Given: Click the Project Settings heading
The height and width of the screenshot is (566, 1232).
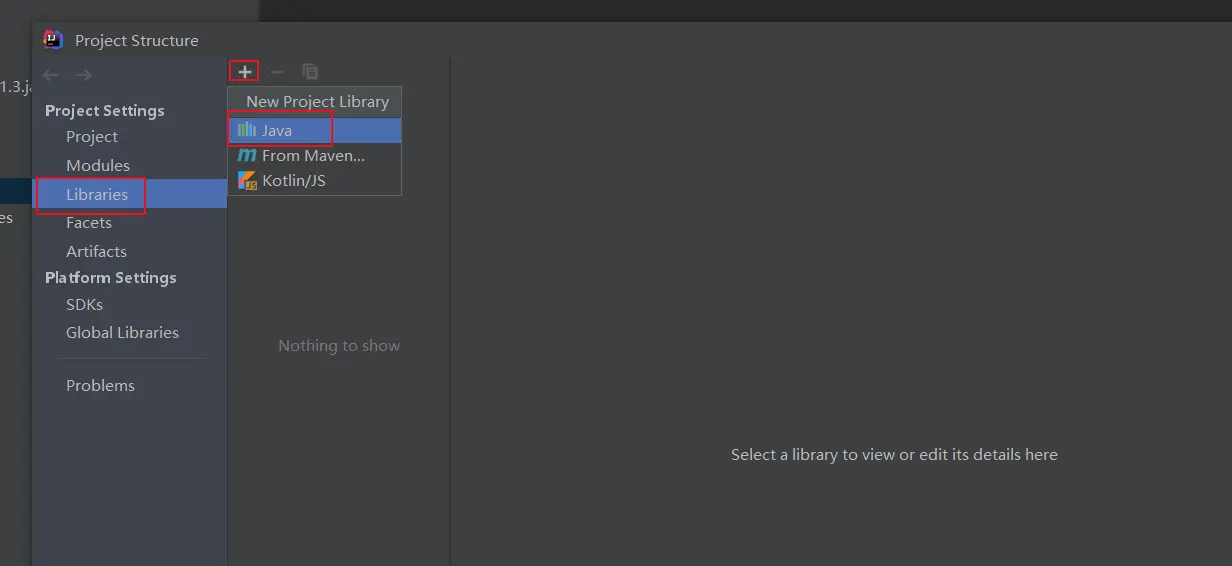Looking at the screenshot, I should tap(105, 110).
